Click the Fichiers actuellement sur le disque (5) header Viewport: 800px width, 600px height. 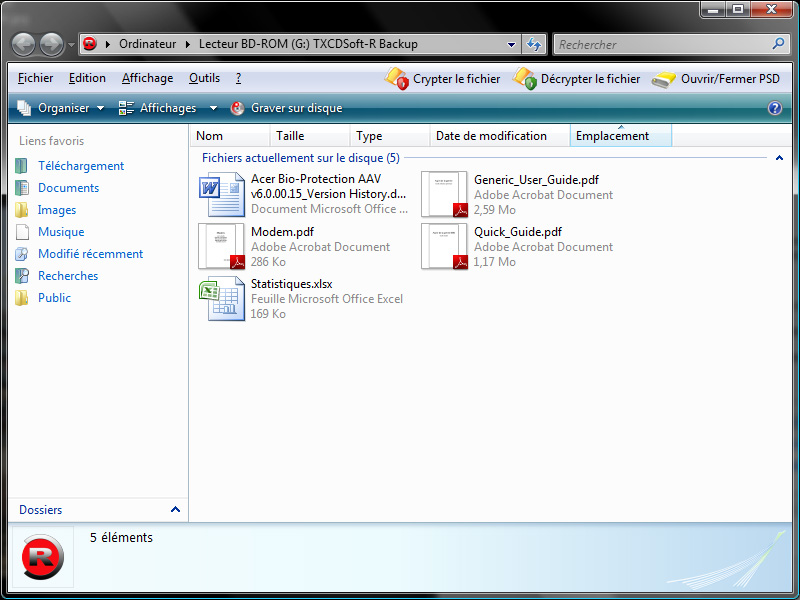pyautogui.click(x=301, y=158)
